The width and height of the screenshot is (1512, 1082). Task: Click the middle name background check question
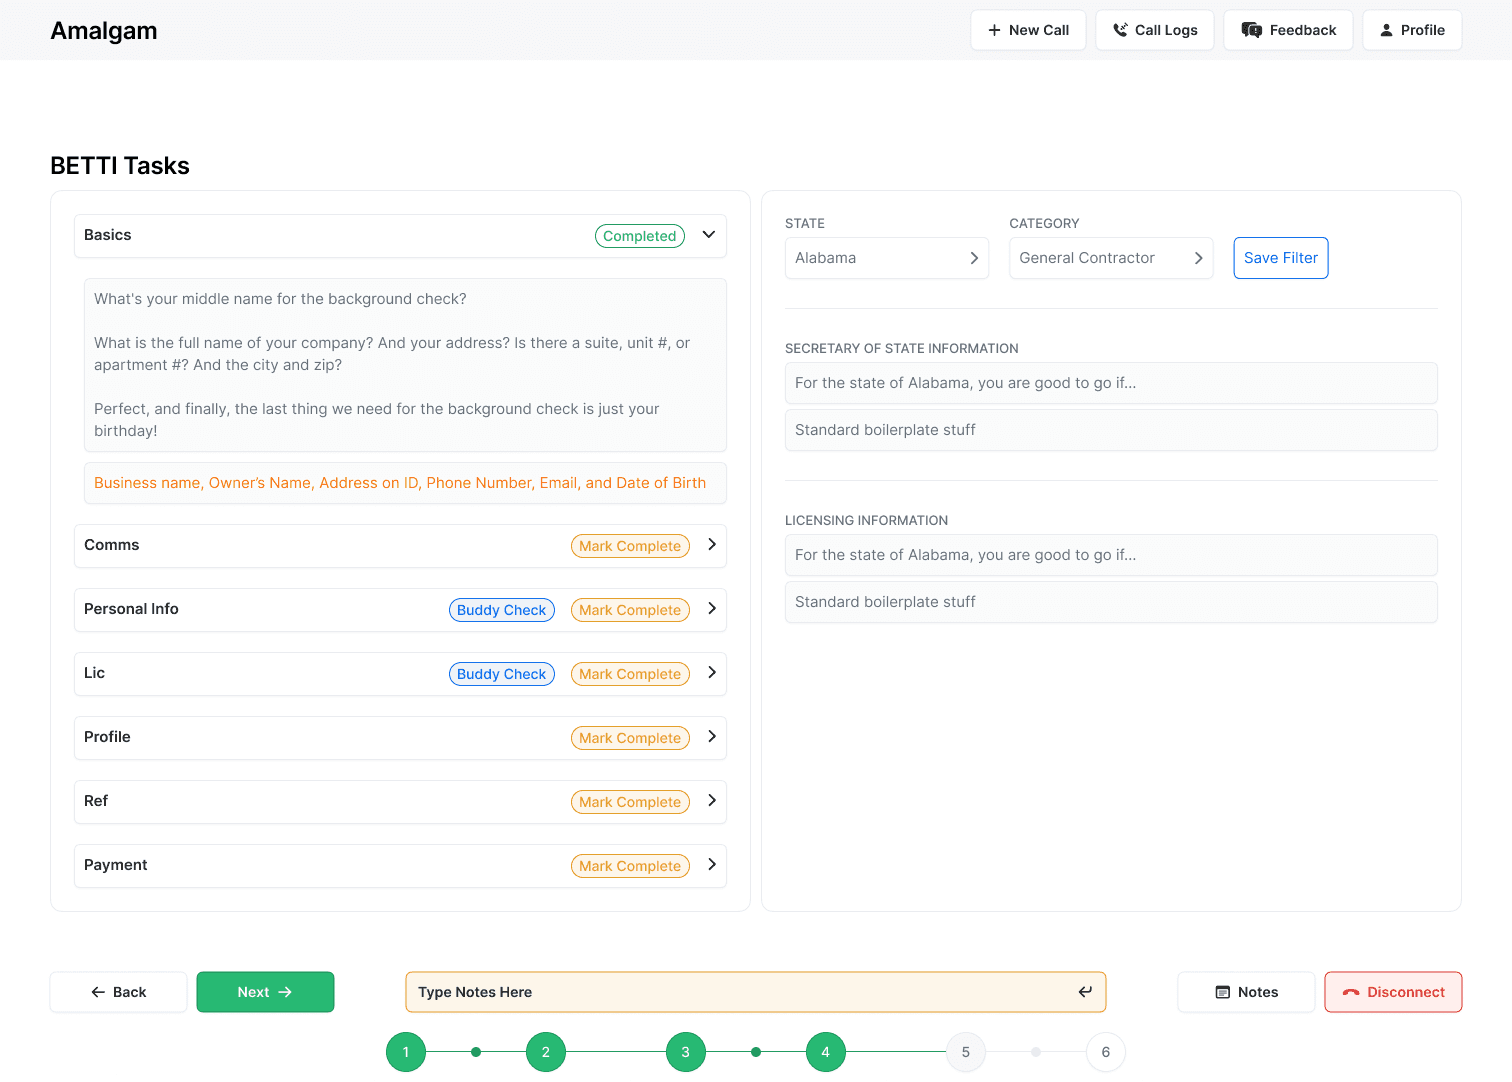(280, 299)
